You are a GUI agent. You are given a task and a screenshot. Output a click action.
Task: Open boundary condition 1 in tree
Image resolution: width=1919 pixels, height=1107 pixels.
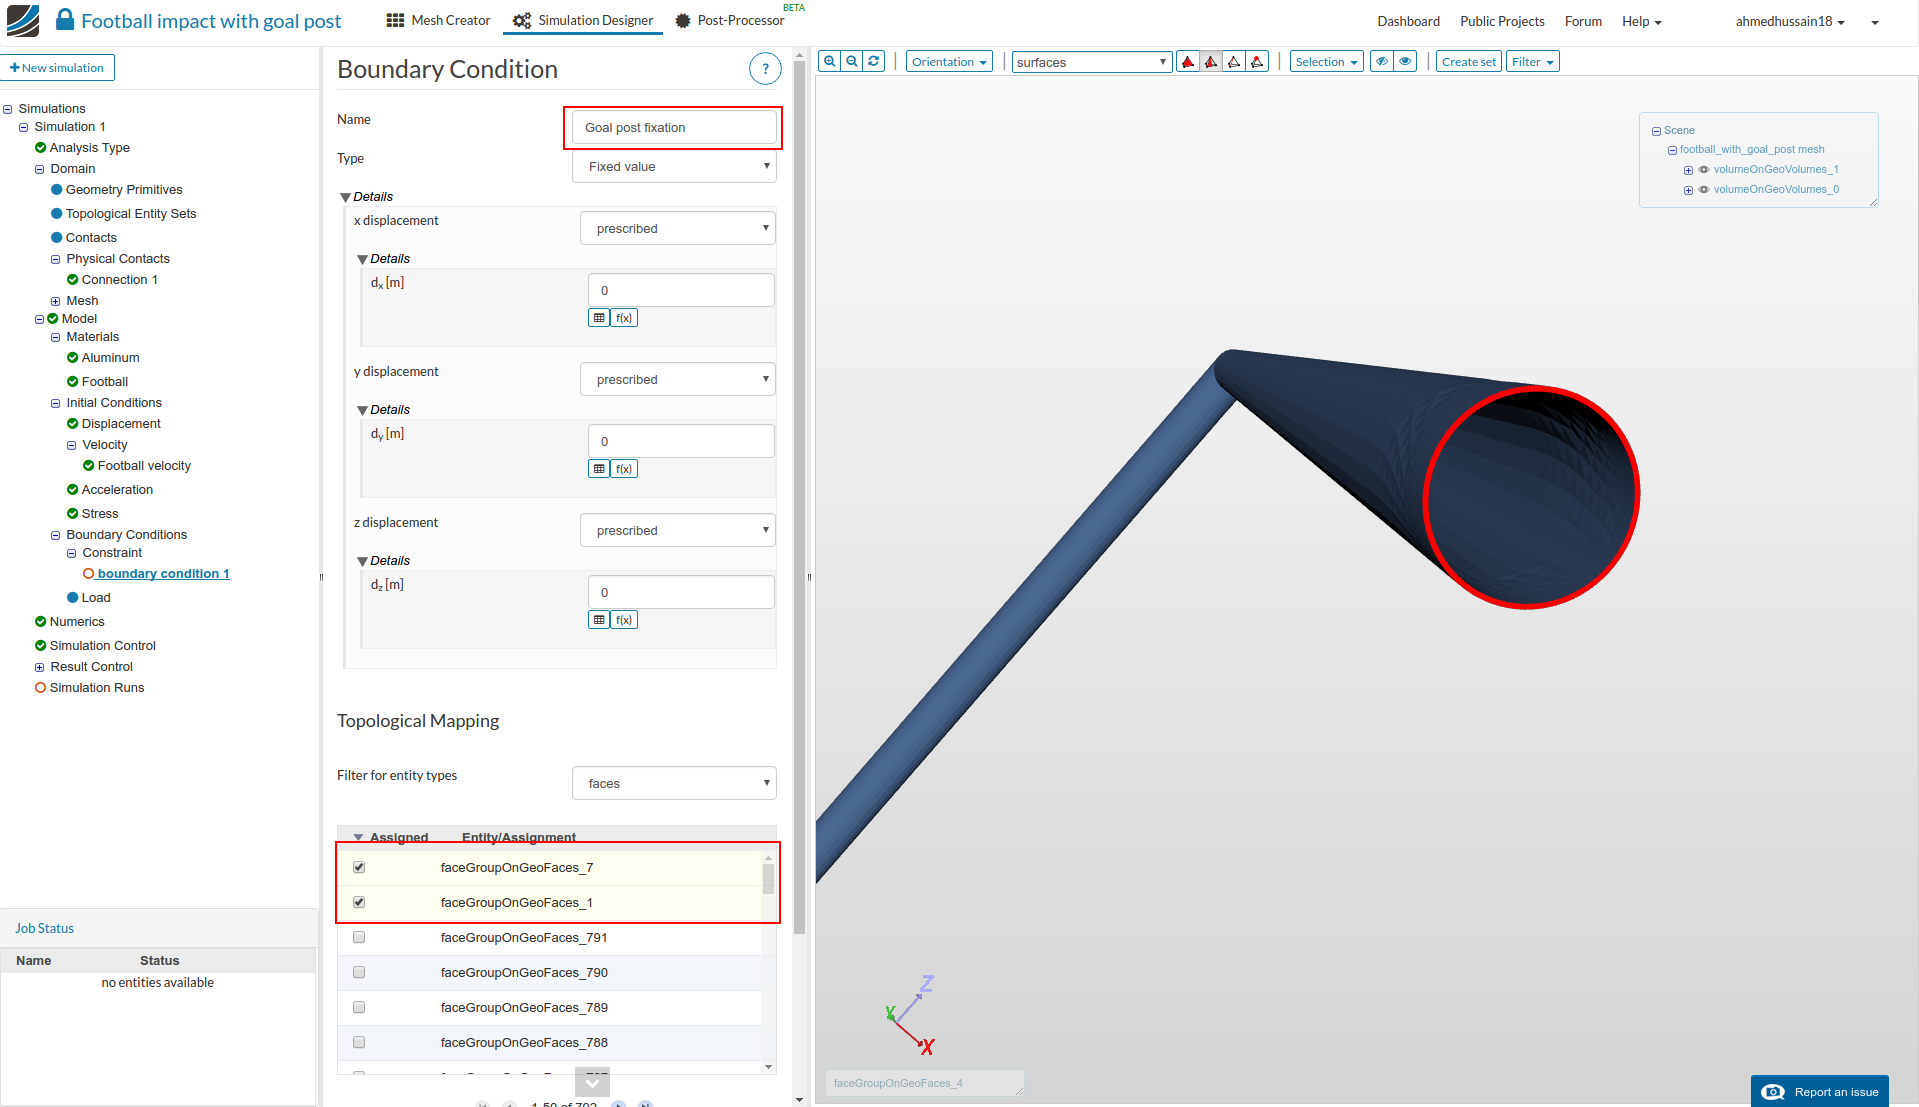pyautogui.click(x=163, y=574)
